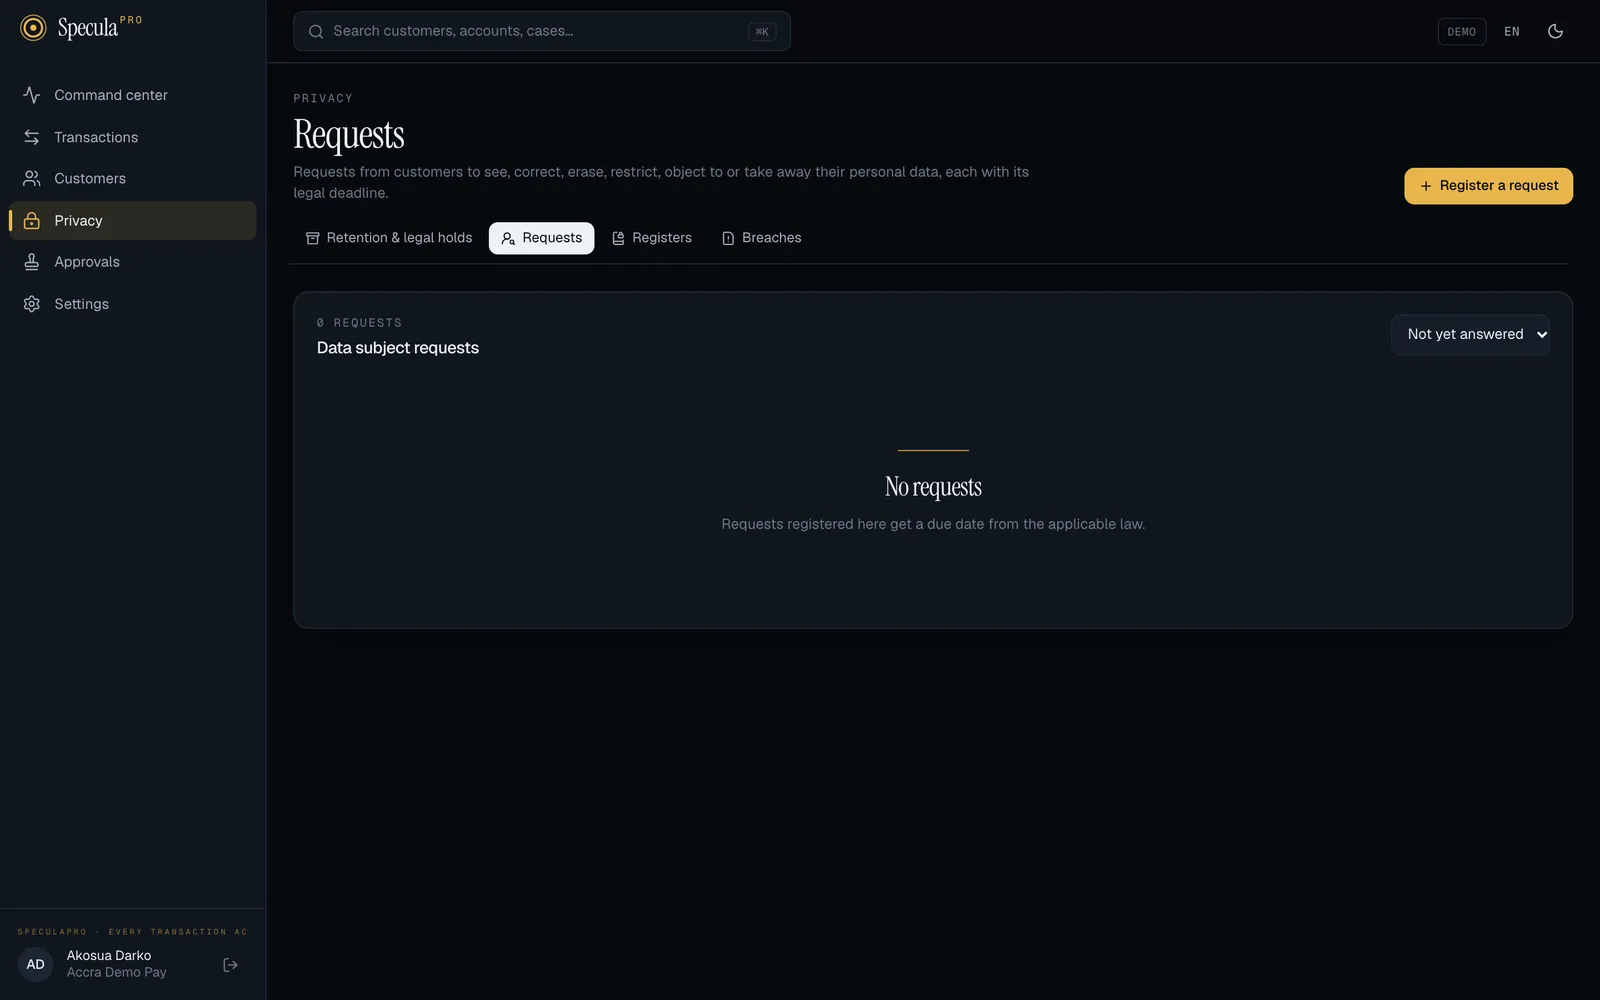This screenshot has width=1600, height=1000.
Task: Open the Not yet answered filter dropdown
Action: 1470,335
